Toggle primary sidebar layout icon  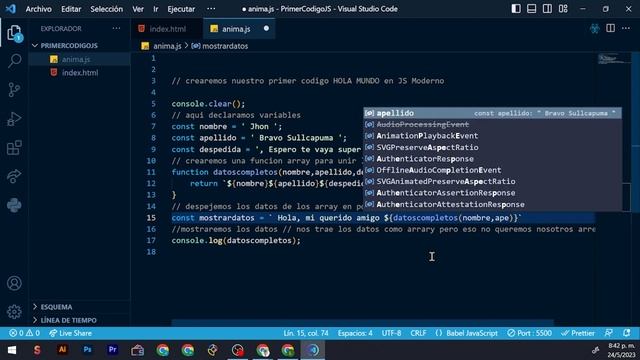click(x=516, y=9)
